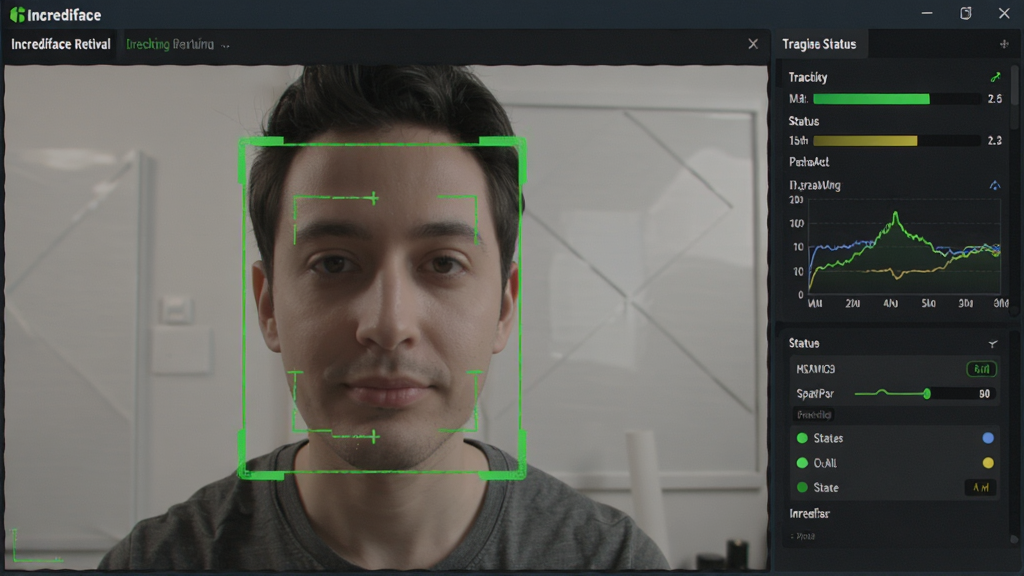
Task: Click the SpatPar value 90
Action: click(984, 394)
